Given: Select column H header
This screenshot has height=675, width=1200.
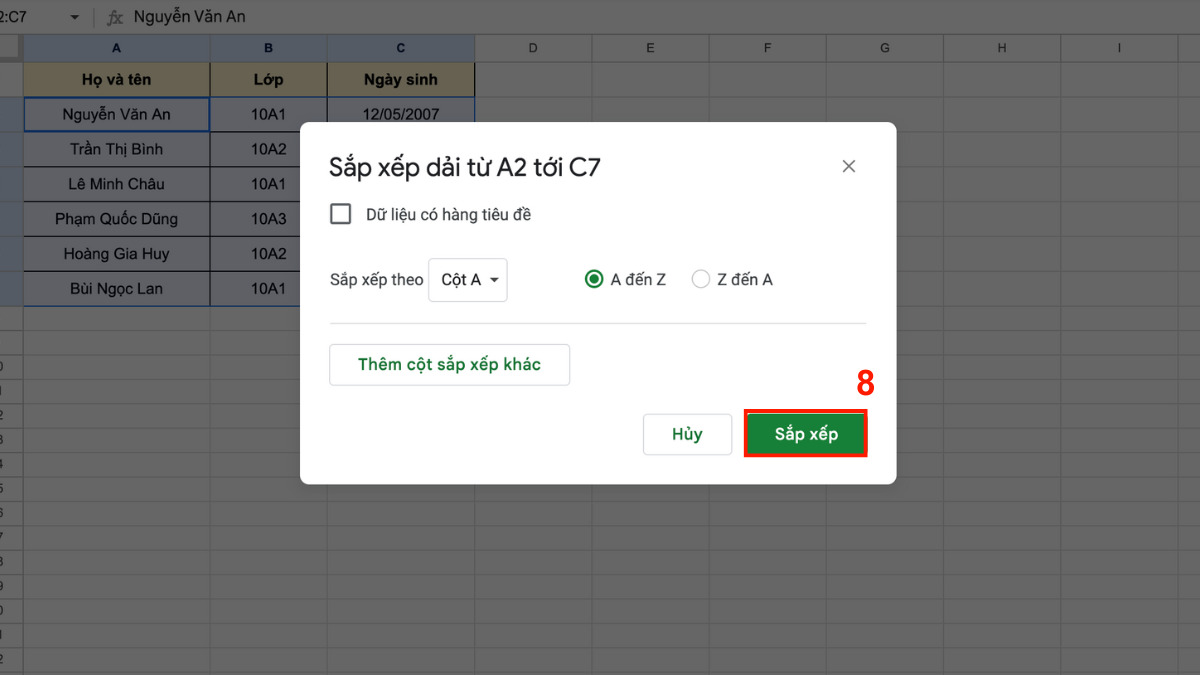Looking at the screenshot, I should coord(1002,48).
